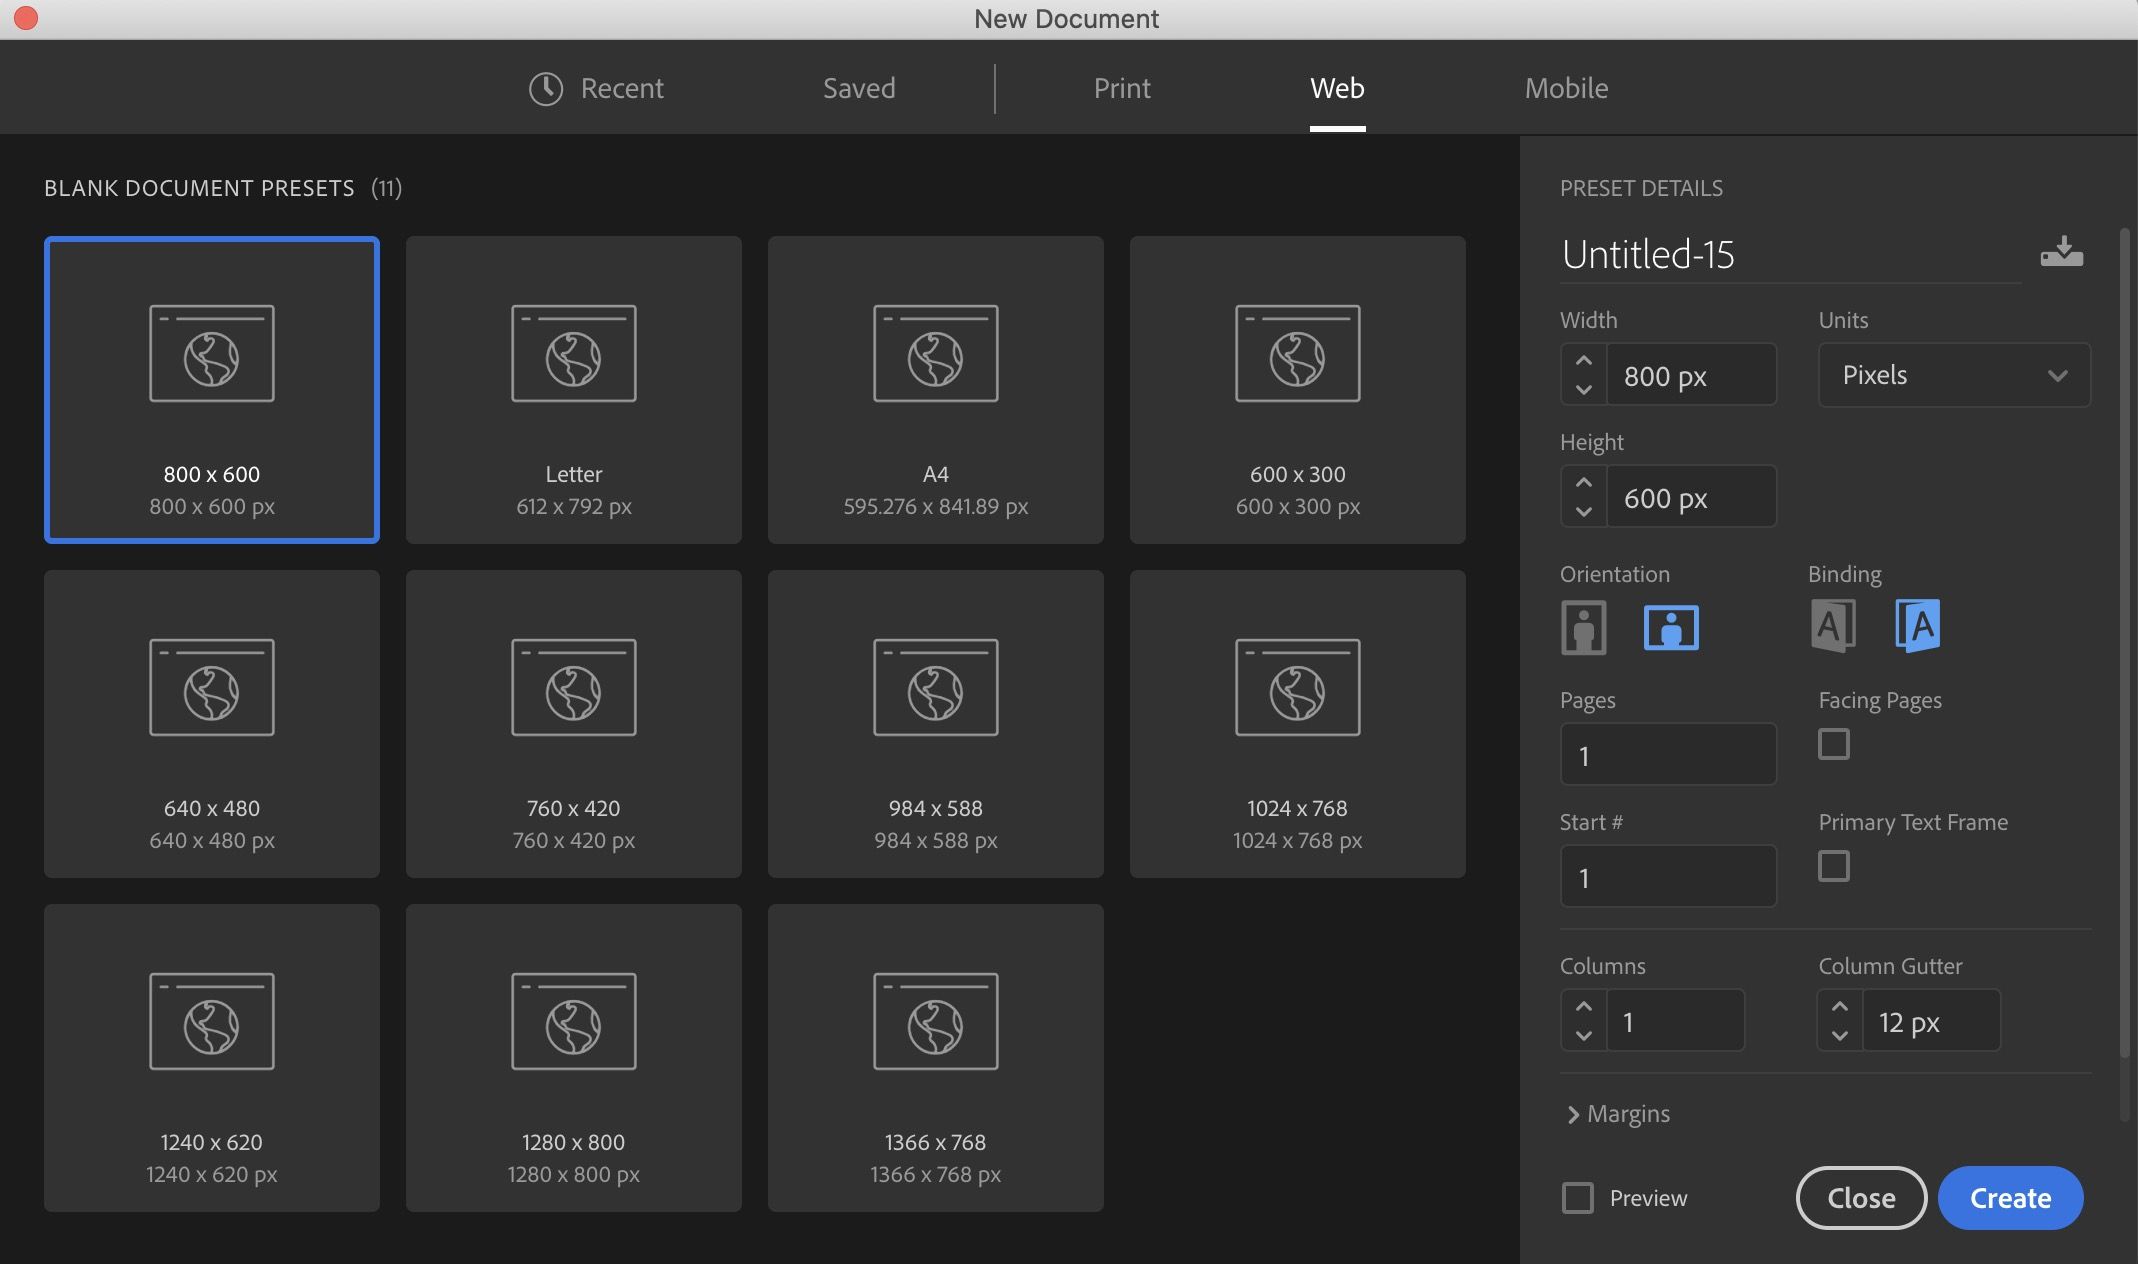Choose left-to-right binding icon
The width and height of the screenshot is (2138, 1264).
pos(1833,626)
